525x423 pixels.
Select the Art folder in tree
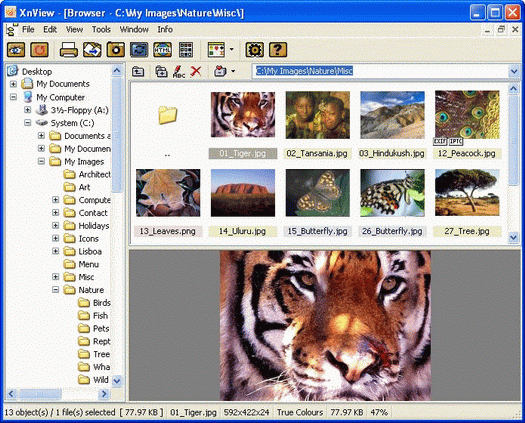(84, 187)
